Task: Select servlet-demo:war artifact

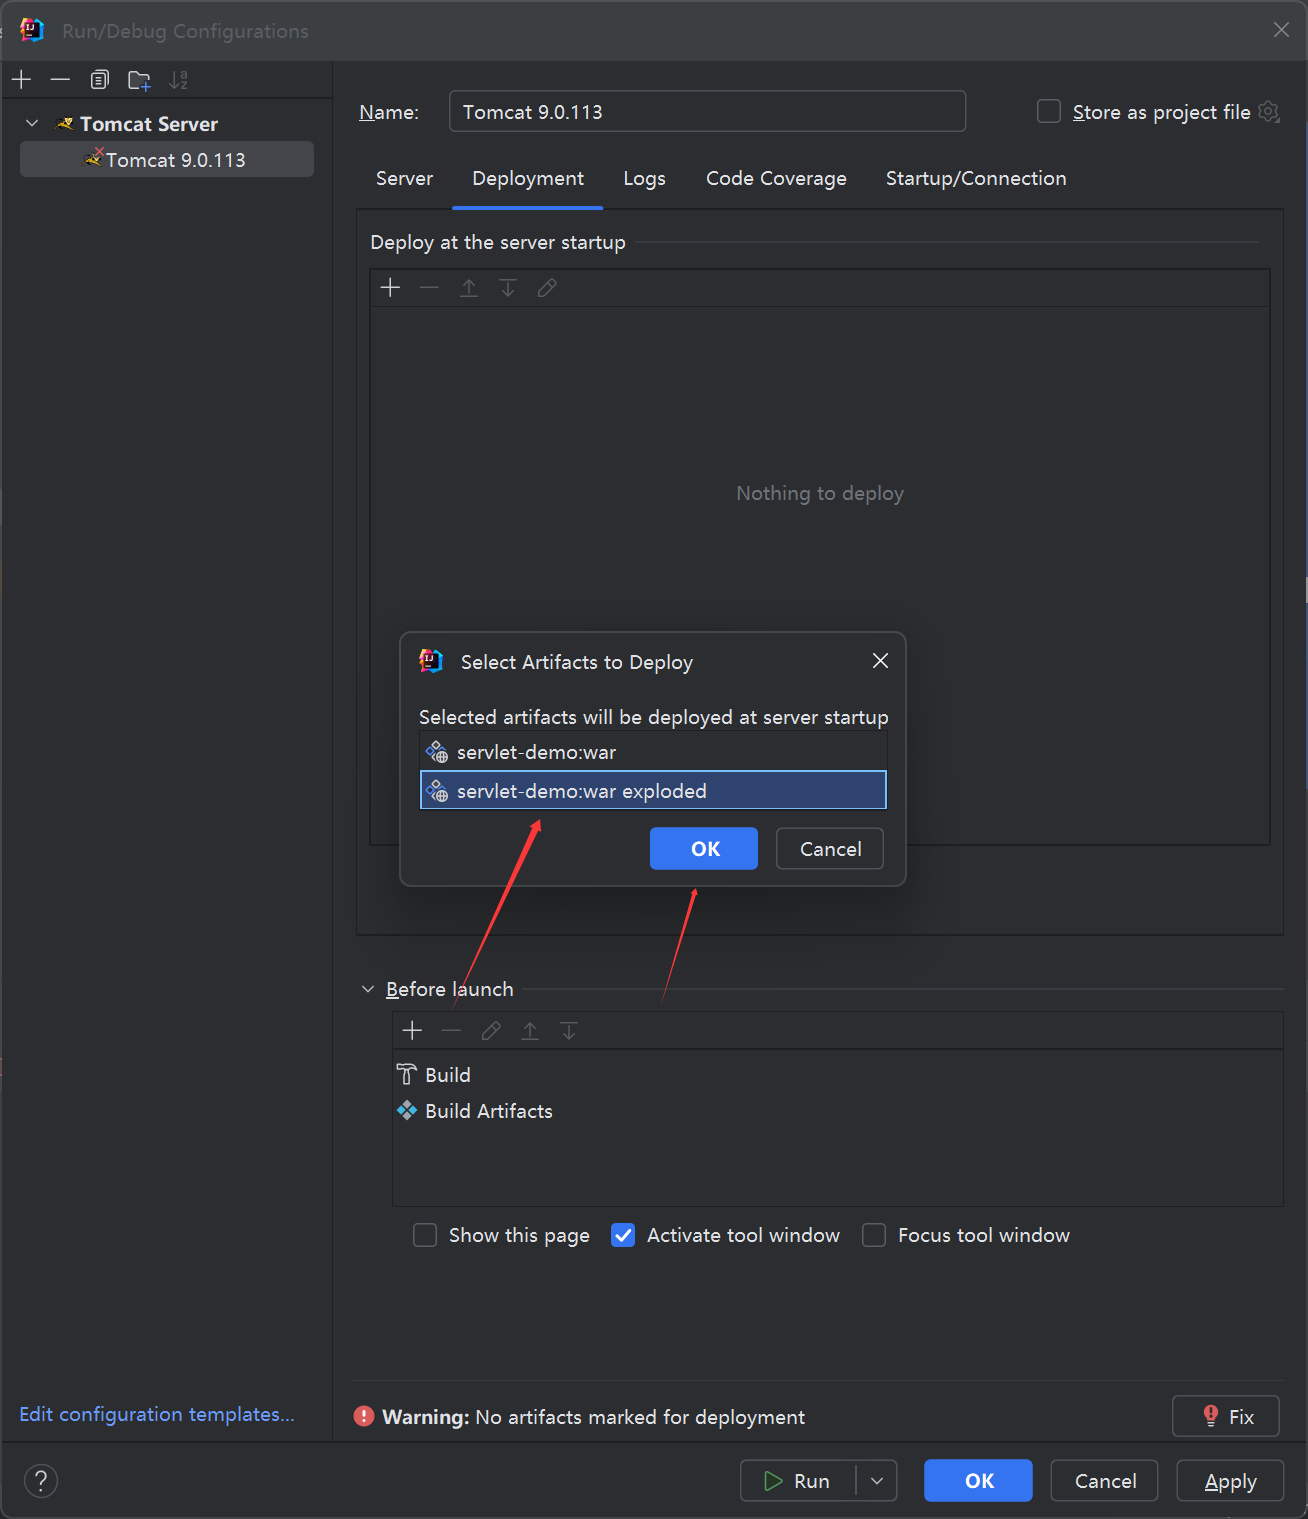Action: click(653, 752)
